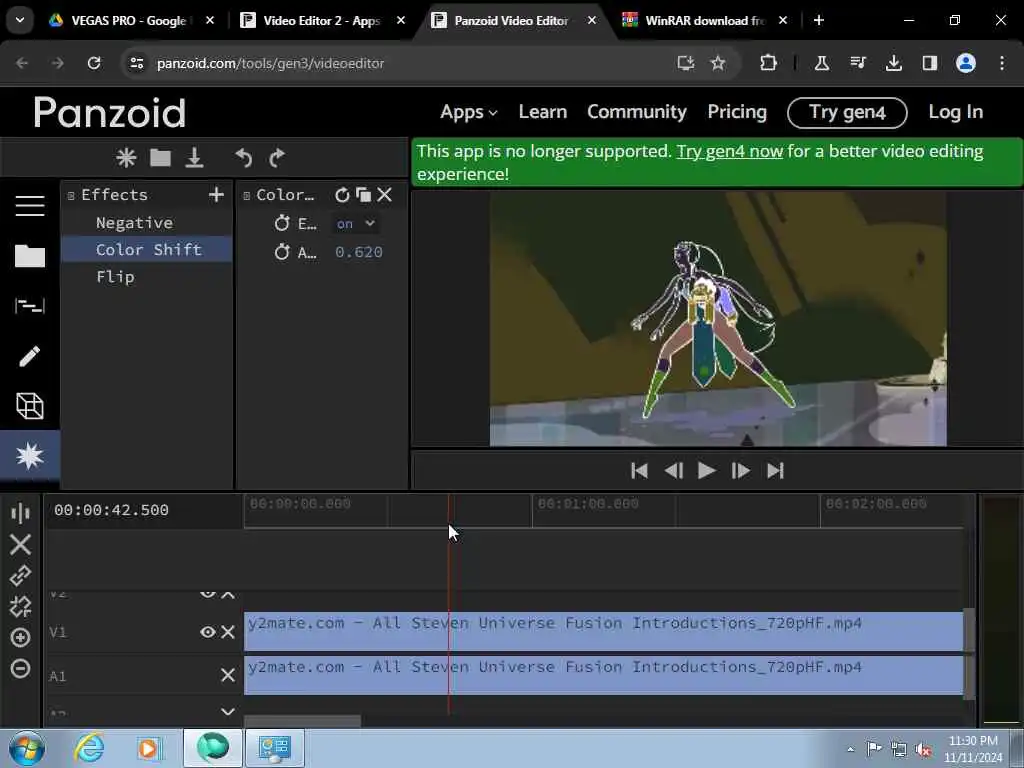Click the timeline horizontal scrollbar
The height and width of the screenshot is (768, 1024).
coord(302,721)
